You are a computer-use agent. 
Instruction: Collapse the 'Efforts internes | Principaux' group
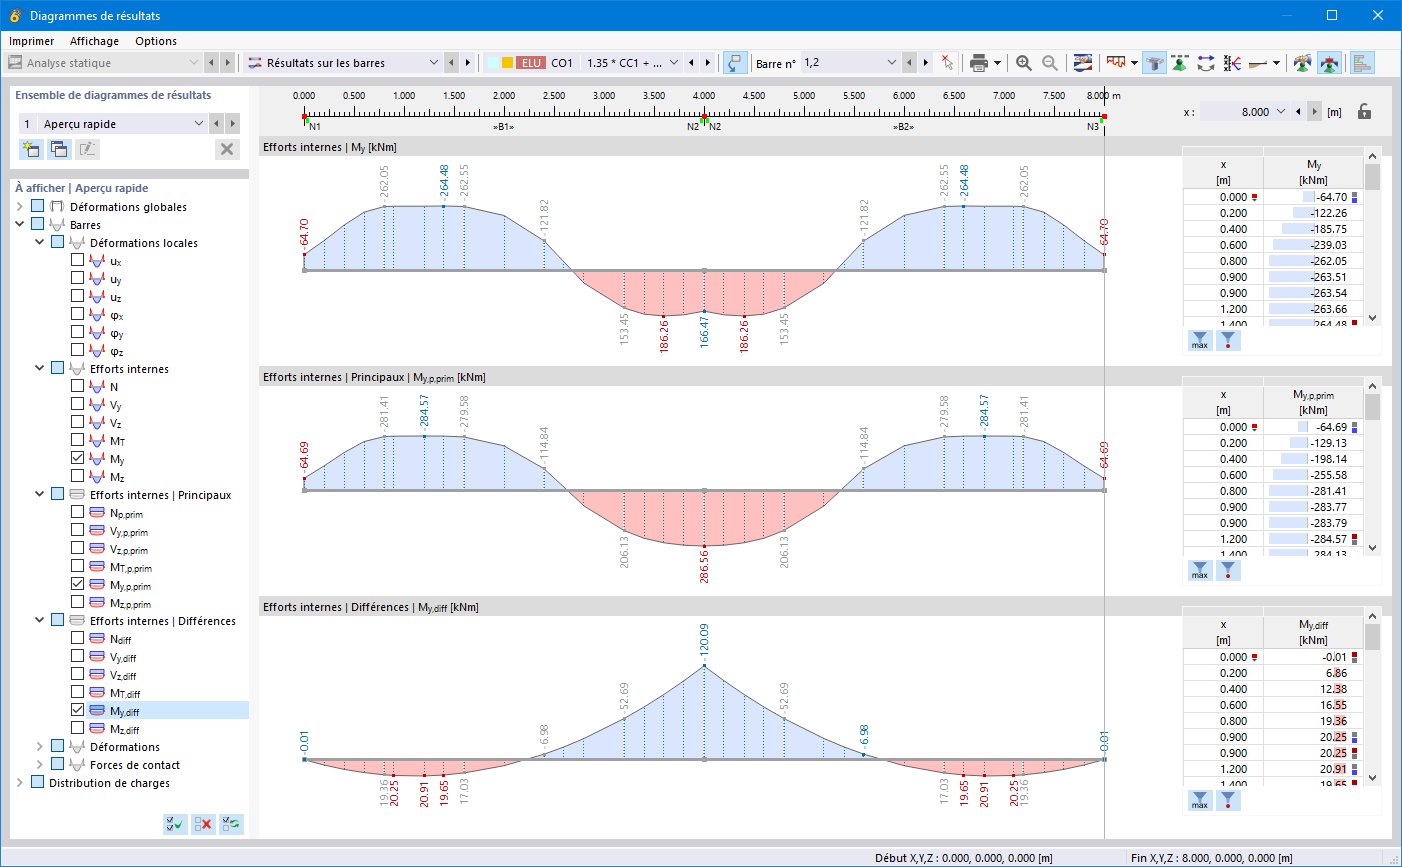40,494
